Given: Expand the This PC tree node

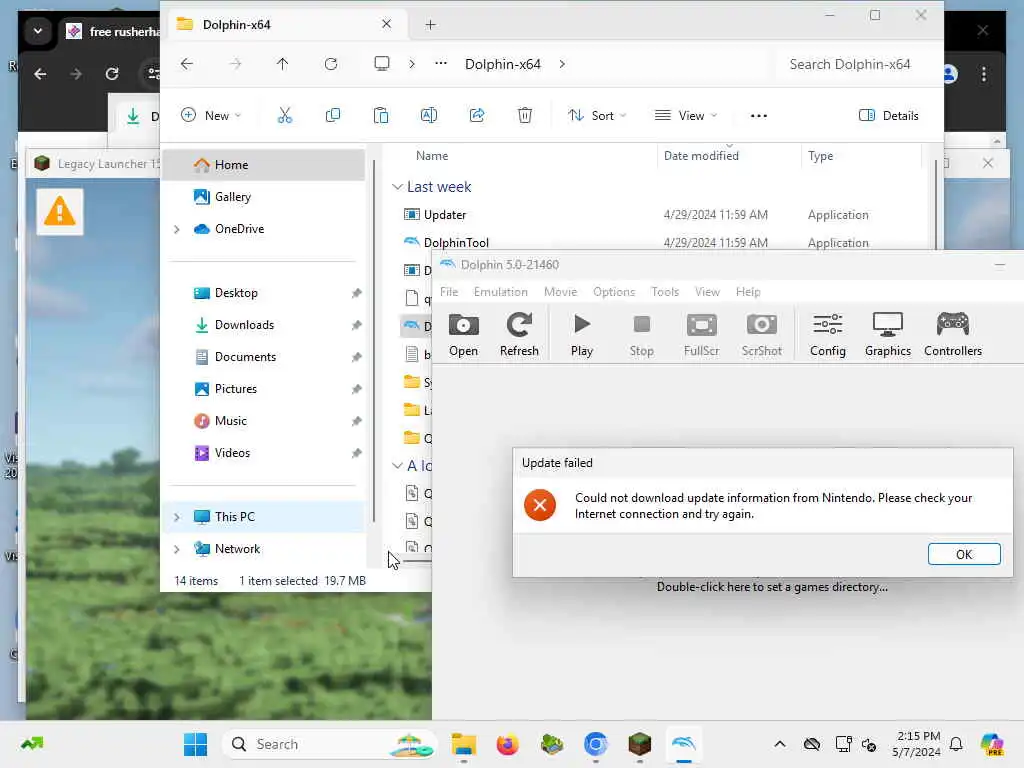Looking at the screenshot, I should [177, 517].
